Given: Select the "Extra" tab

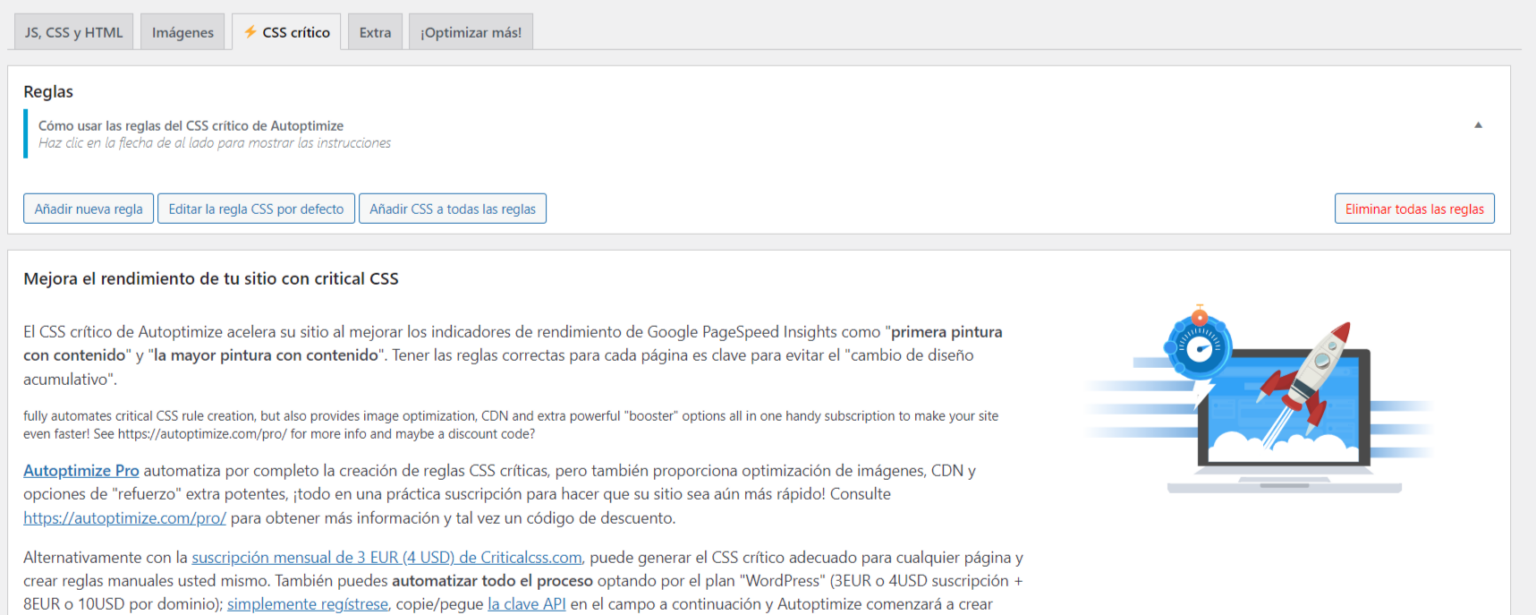Looking at the screenshot, I should [375, 31].
